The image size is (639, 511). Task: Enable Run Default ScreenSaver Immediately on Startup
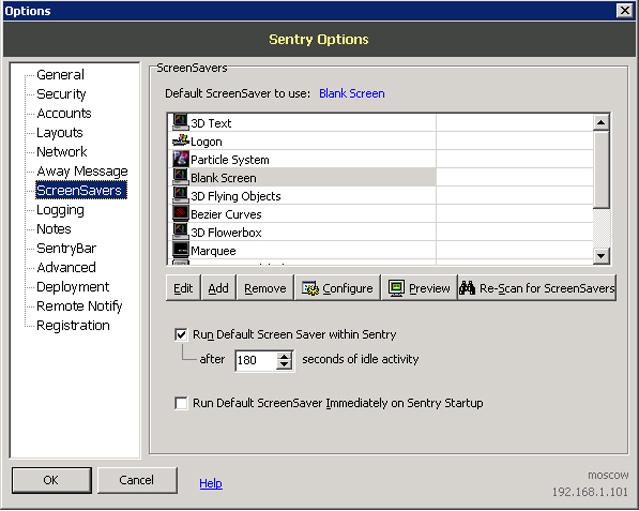pyautogui.click(x=181, y=403)
